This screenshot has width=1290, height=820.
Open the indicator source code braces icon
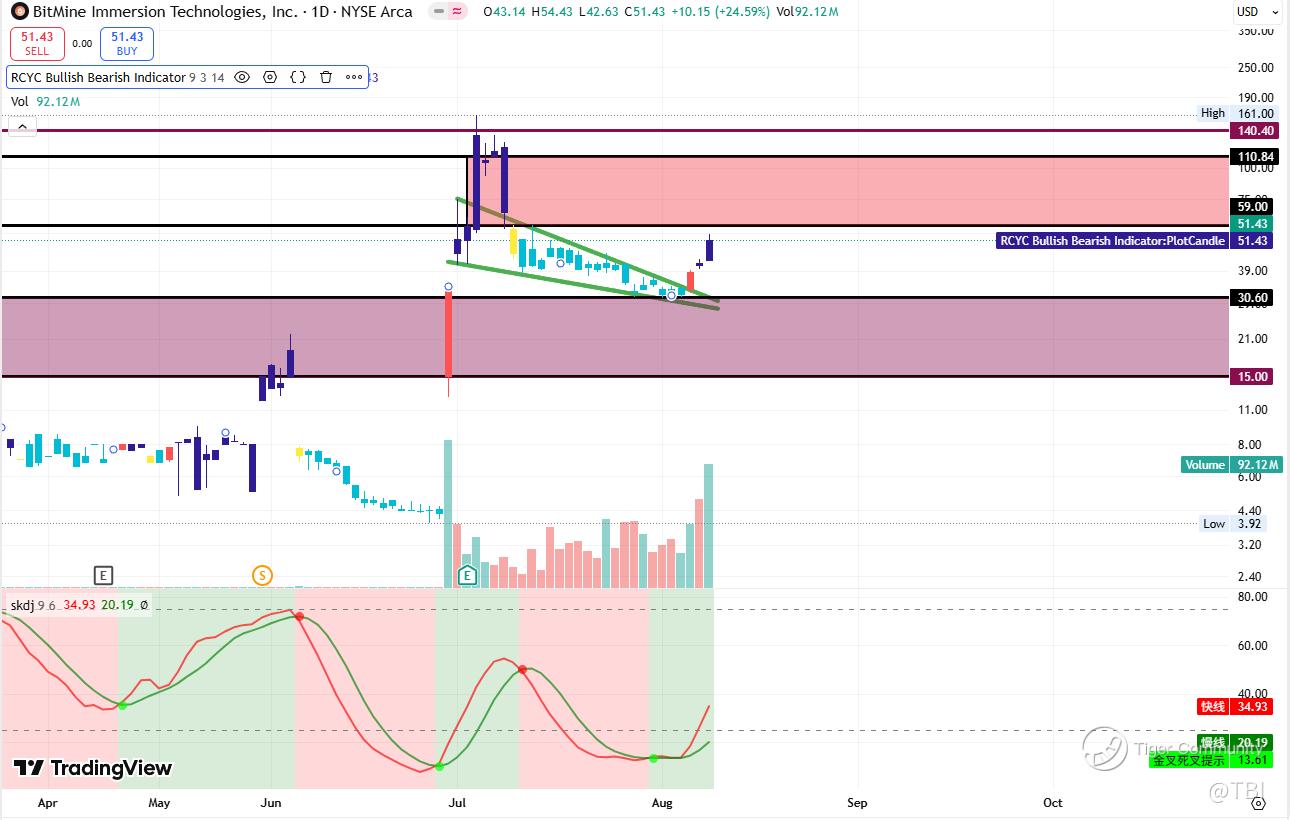(298, 77)
